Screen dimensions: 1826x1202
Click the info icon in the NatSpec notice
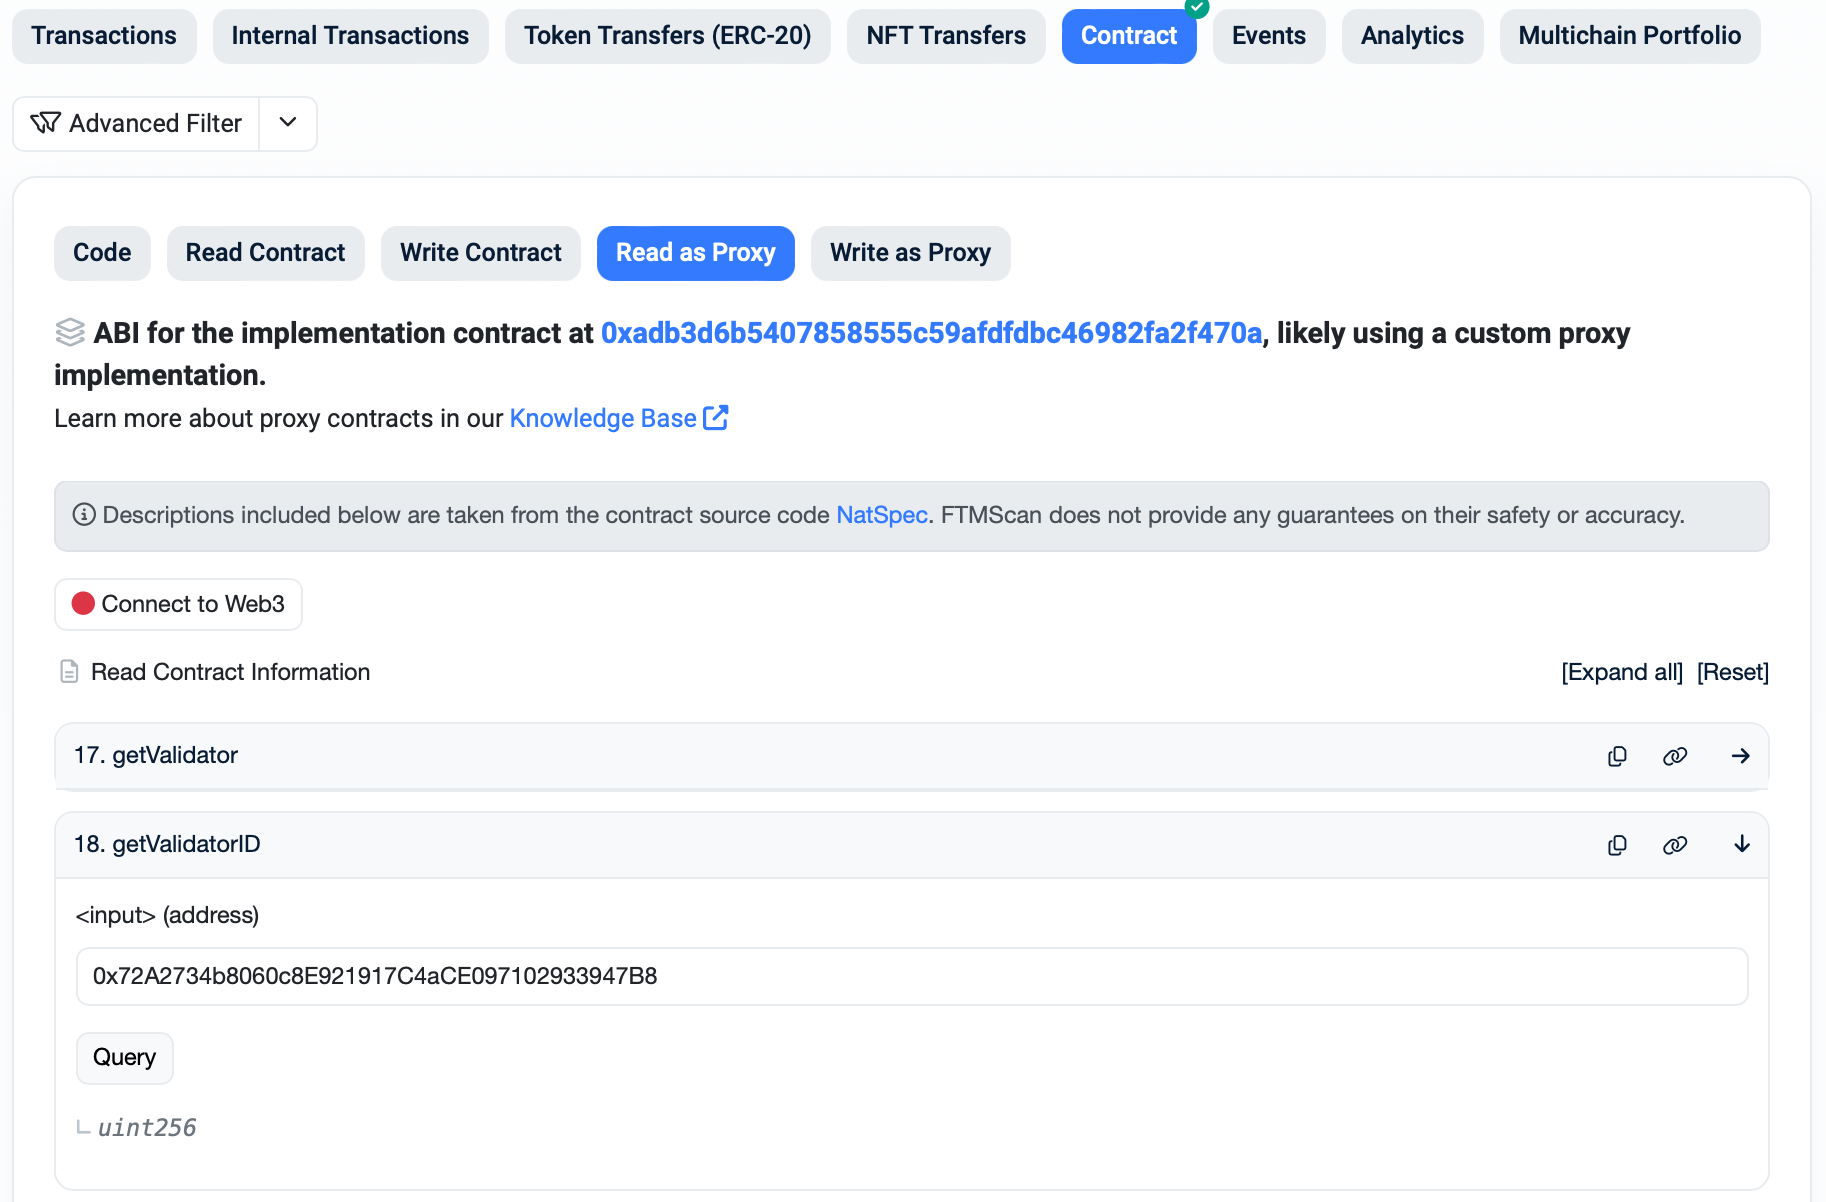(84, 515)
